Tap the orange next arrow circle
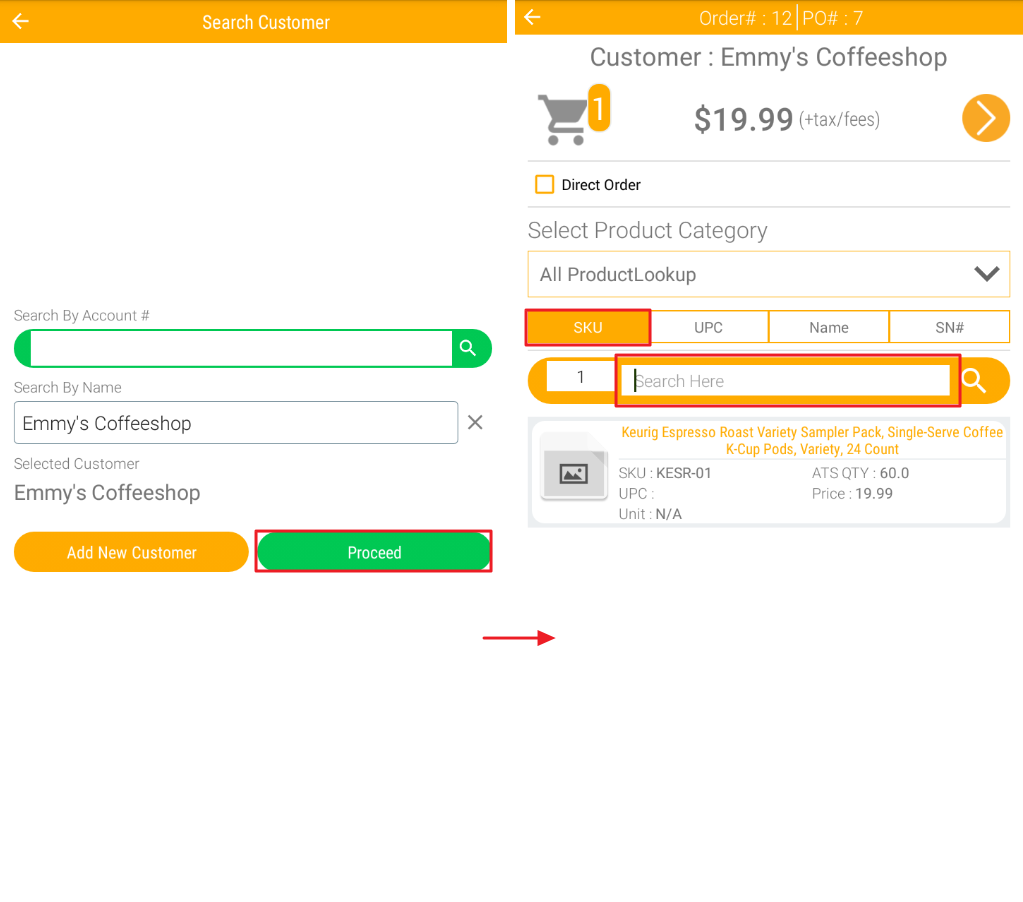Viewport: 1023px width, 902px height. point(985,119)
